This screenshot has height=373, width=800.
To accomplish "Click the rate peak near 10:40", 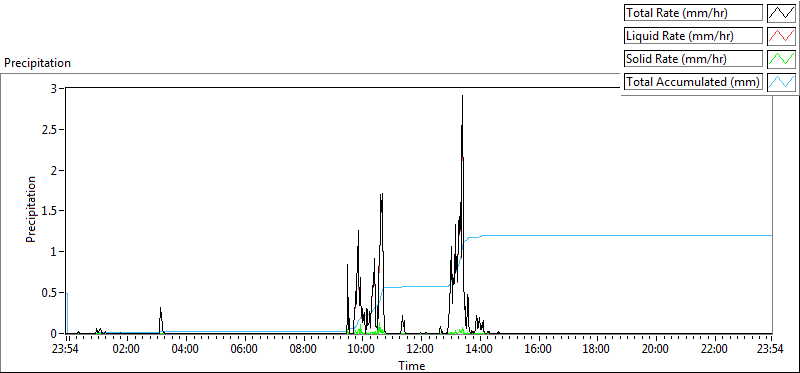I will click(x=381, y=194).
